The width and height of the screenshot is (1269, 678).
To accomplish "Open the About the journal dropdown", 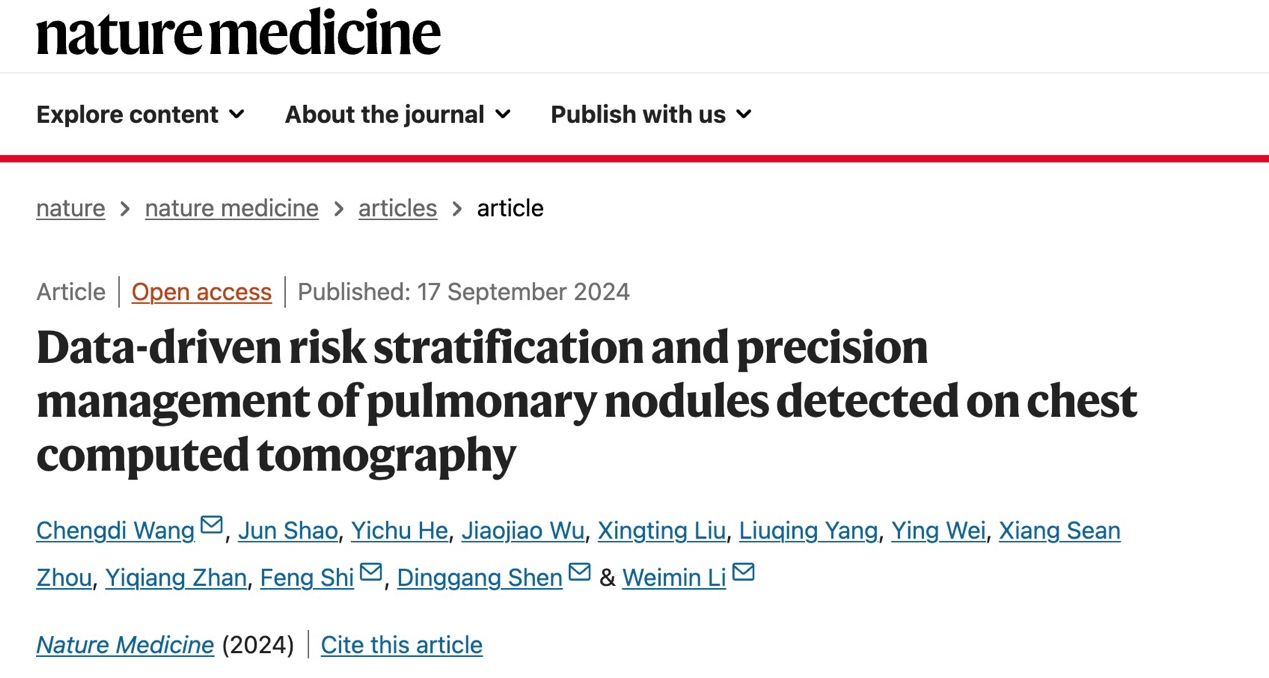I will click(397, 115).
